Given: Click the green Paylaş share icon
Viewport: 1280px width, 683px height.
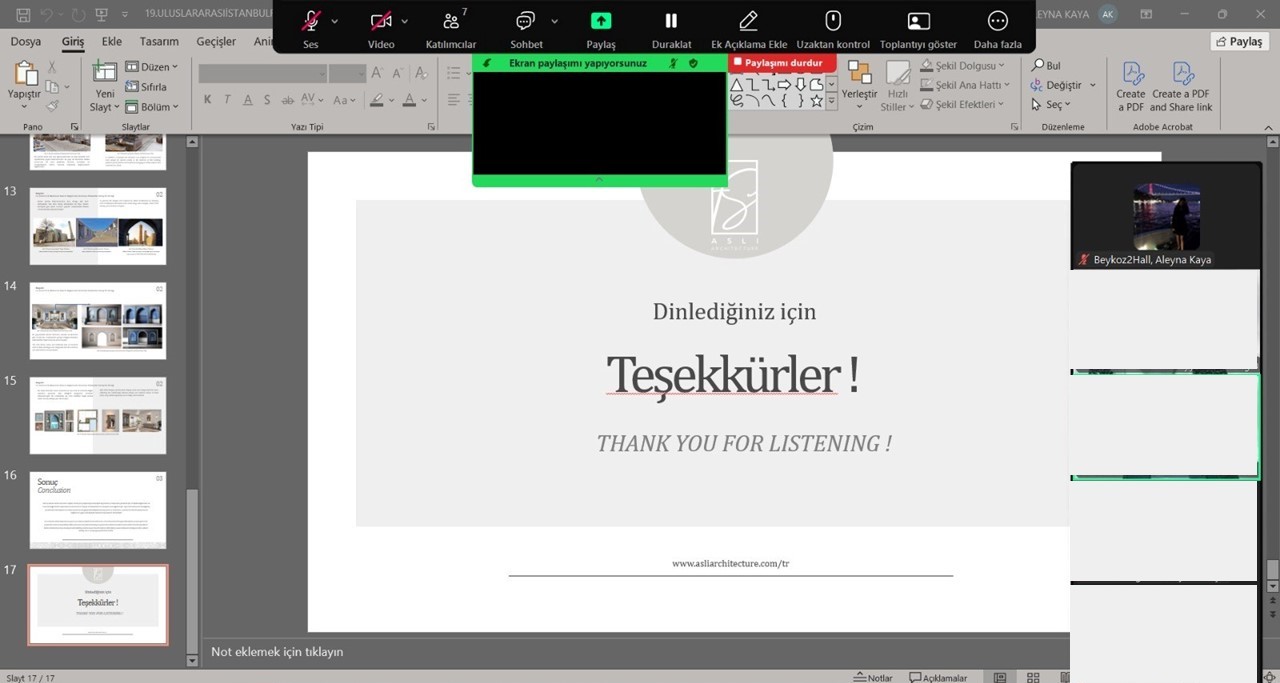Looking at the screenshot, I should [601, 21].
